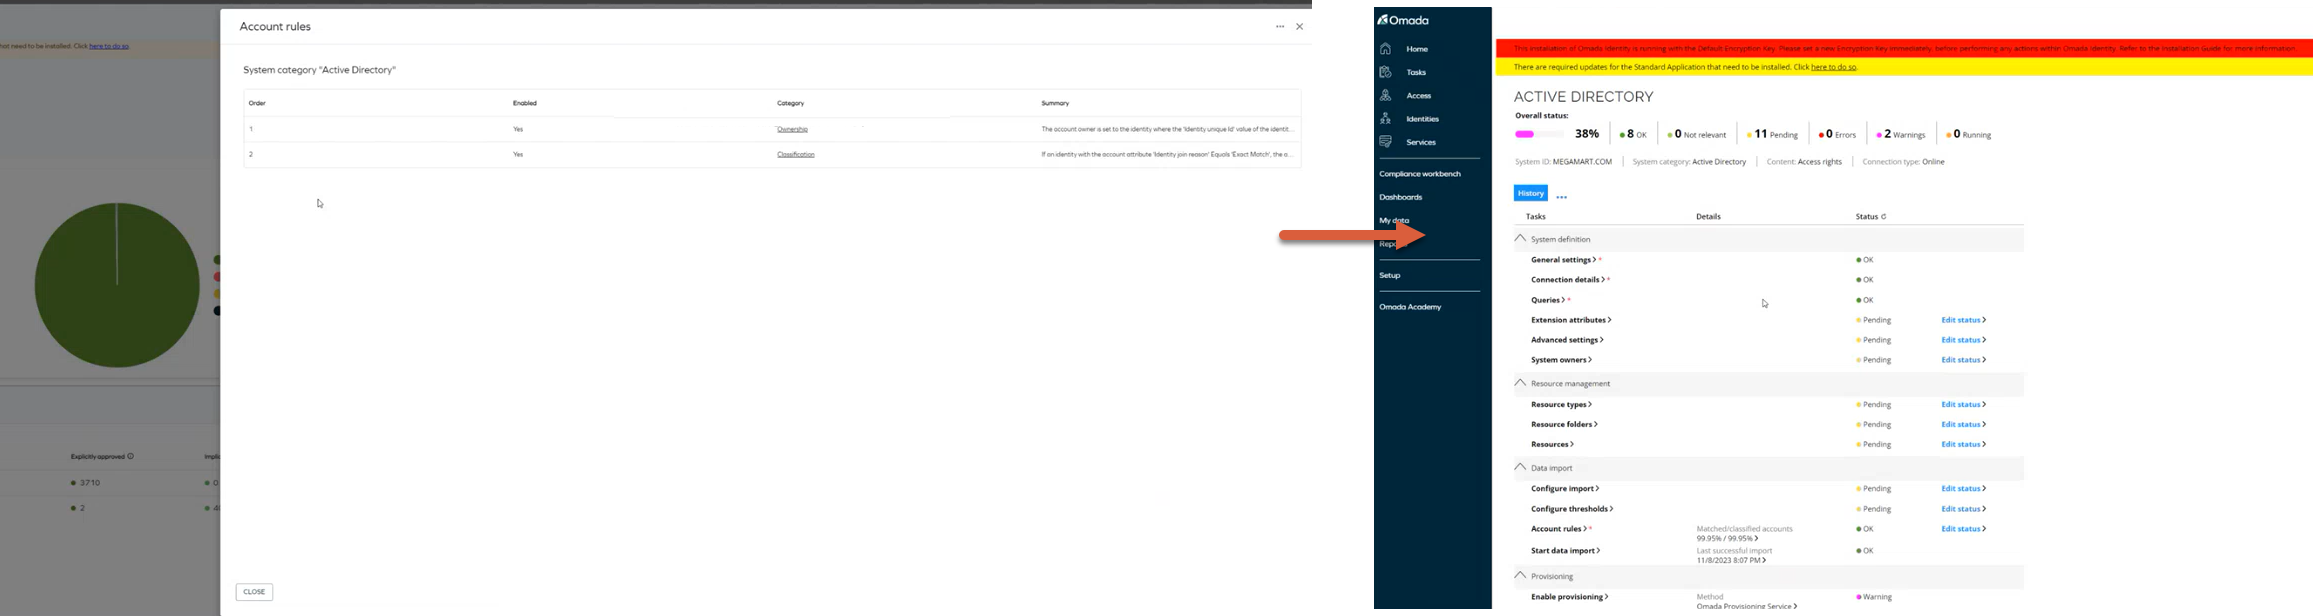2313x616 pixels.
Task: Open Configure import task
Action: [x=1565, y=489]
